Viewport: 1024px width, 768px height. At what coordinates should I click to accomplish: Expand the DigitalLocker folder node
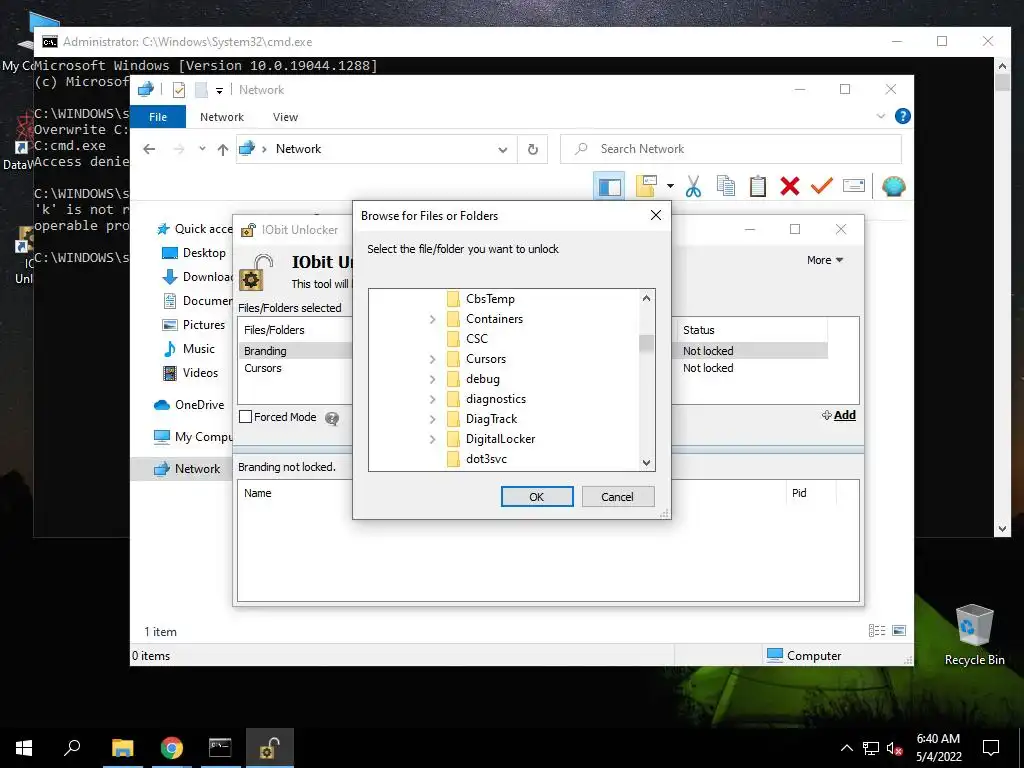point(432,440)
